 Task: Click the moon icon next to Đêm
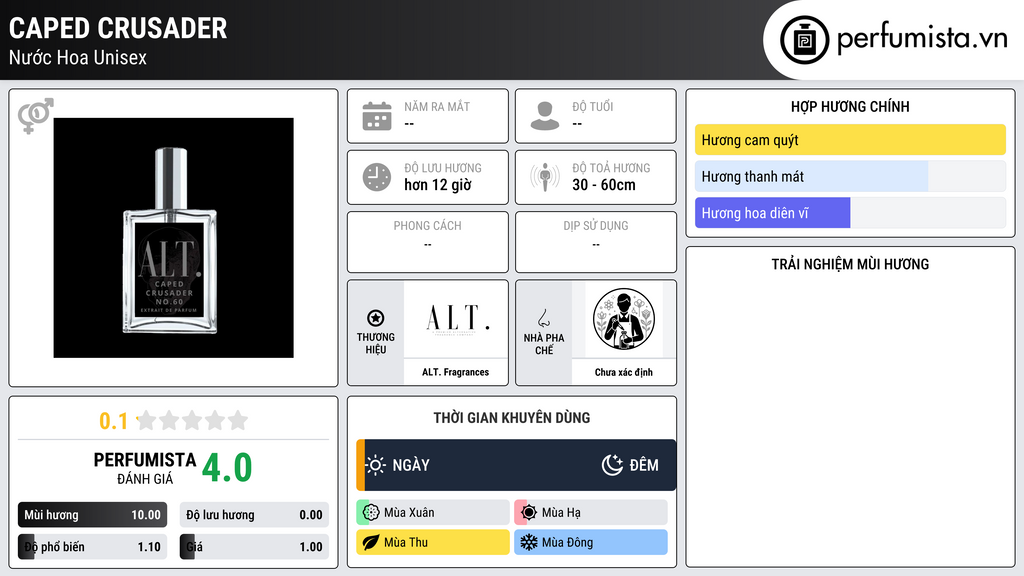click(612, 465)
